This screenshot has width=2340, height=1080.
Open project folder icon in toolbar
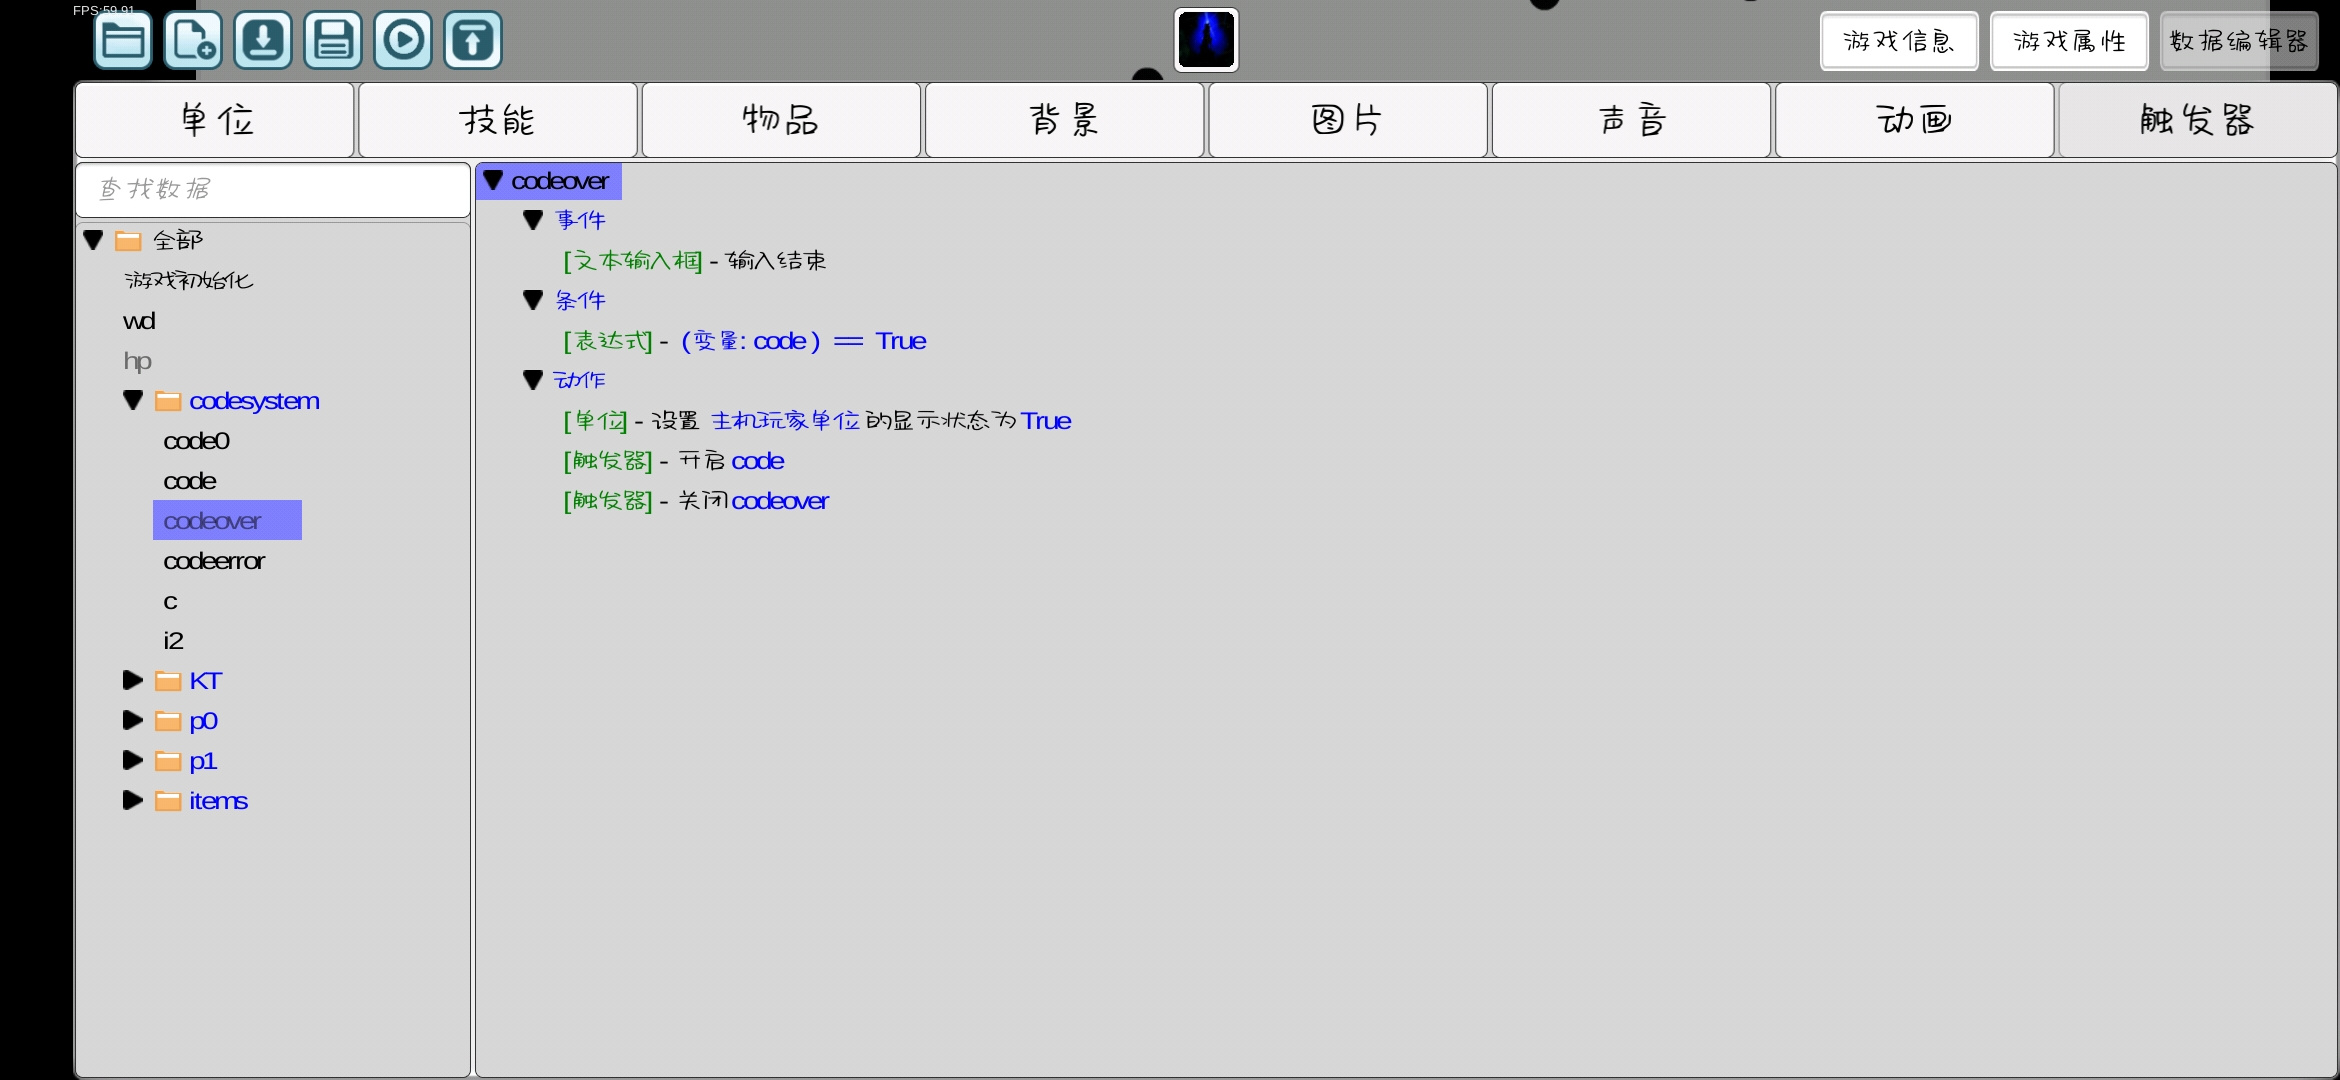pyautogui.click(x=123, y=40)
